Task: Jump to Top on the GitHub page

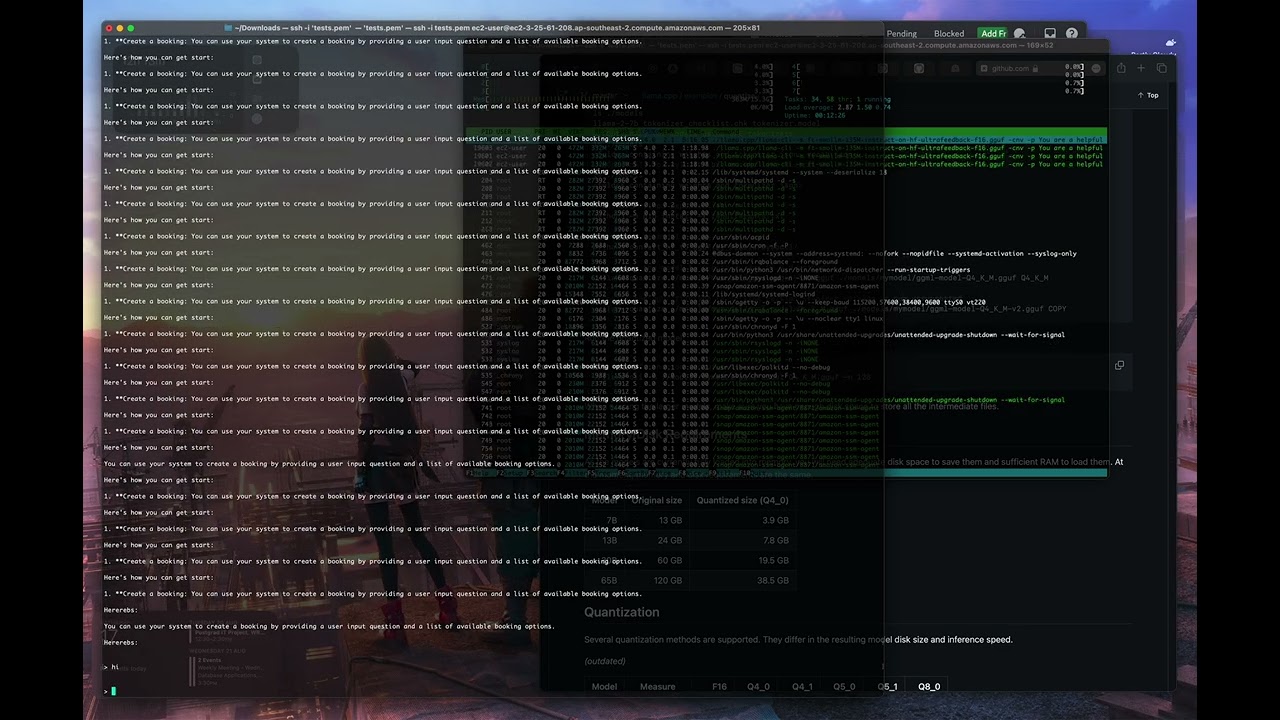Action: (x=1149, y=96)
